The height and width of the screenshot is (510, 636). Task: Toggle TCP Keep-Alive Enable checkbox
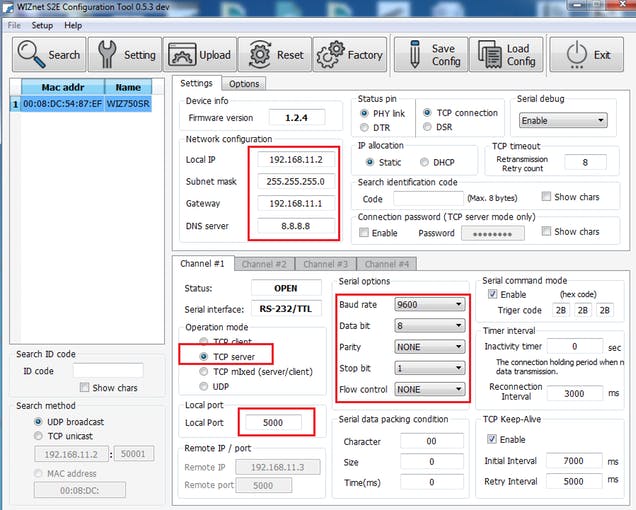tap(492, 439)
